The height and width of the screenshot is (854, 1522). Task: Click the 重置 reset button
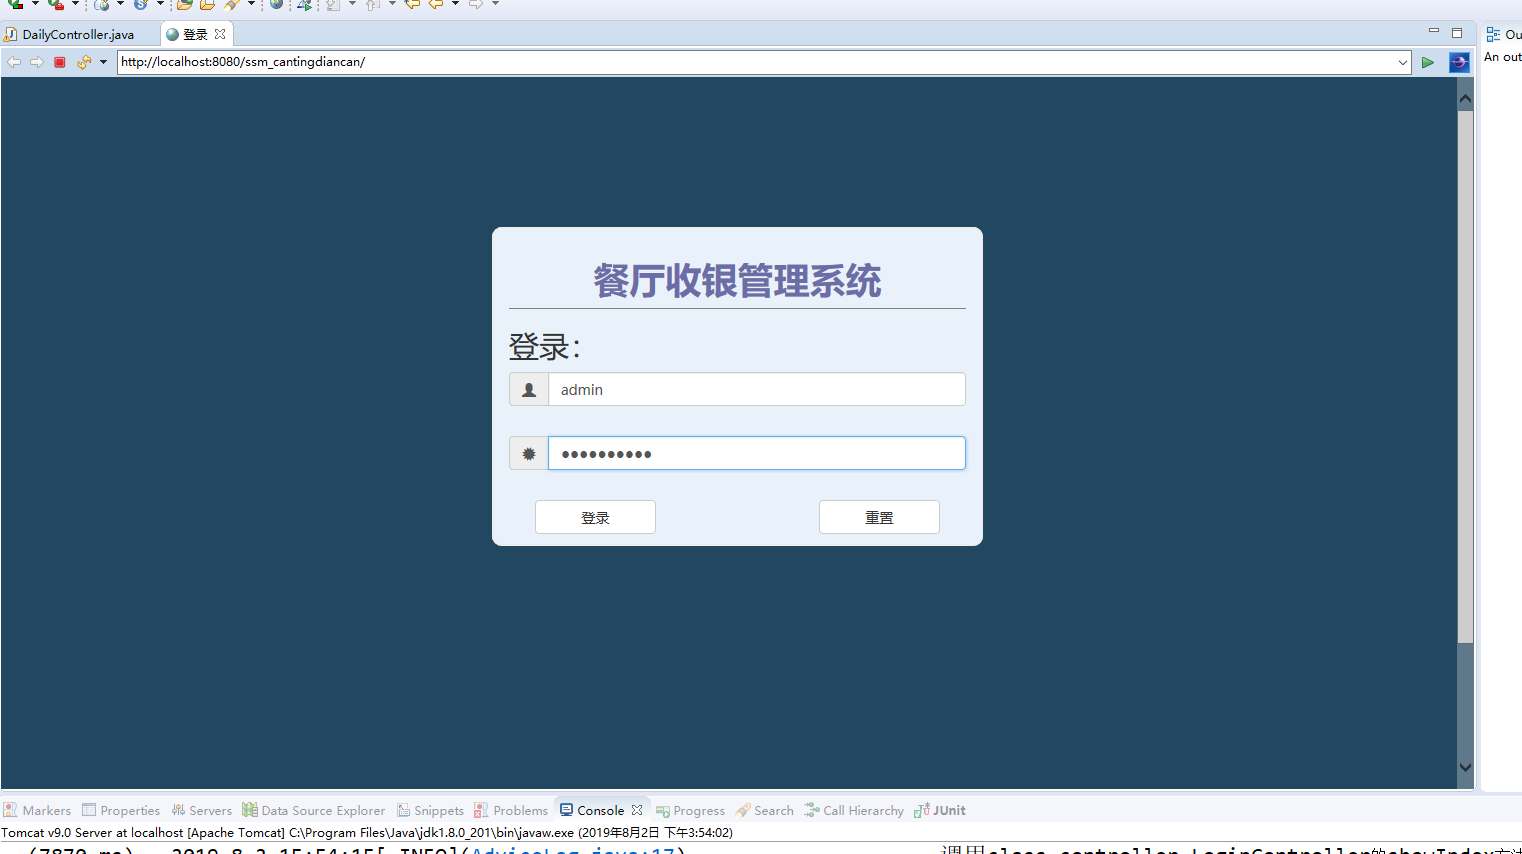879,517
